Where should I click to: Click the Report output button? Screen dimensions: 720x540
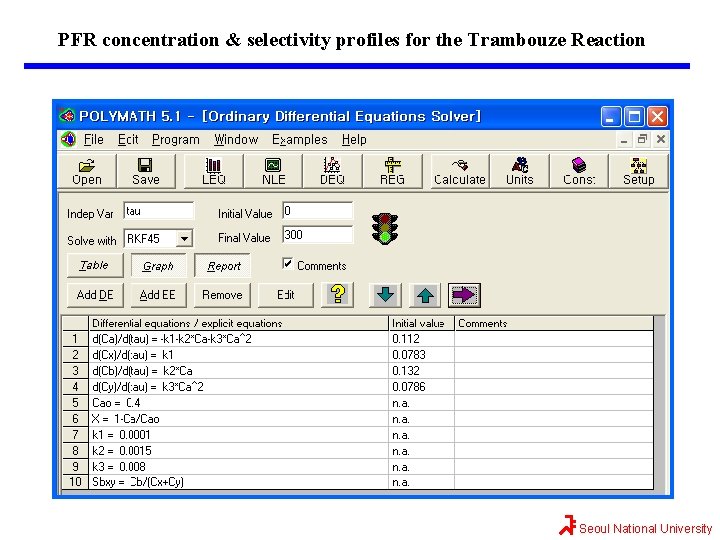click(x=223, y=265)
